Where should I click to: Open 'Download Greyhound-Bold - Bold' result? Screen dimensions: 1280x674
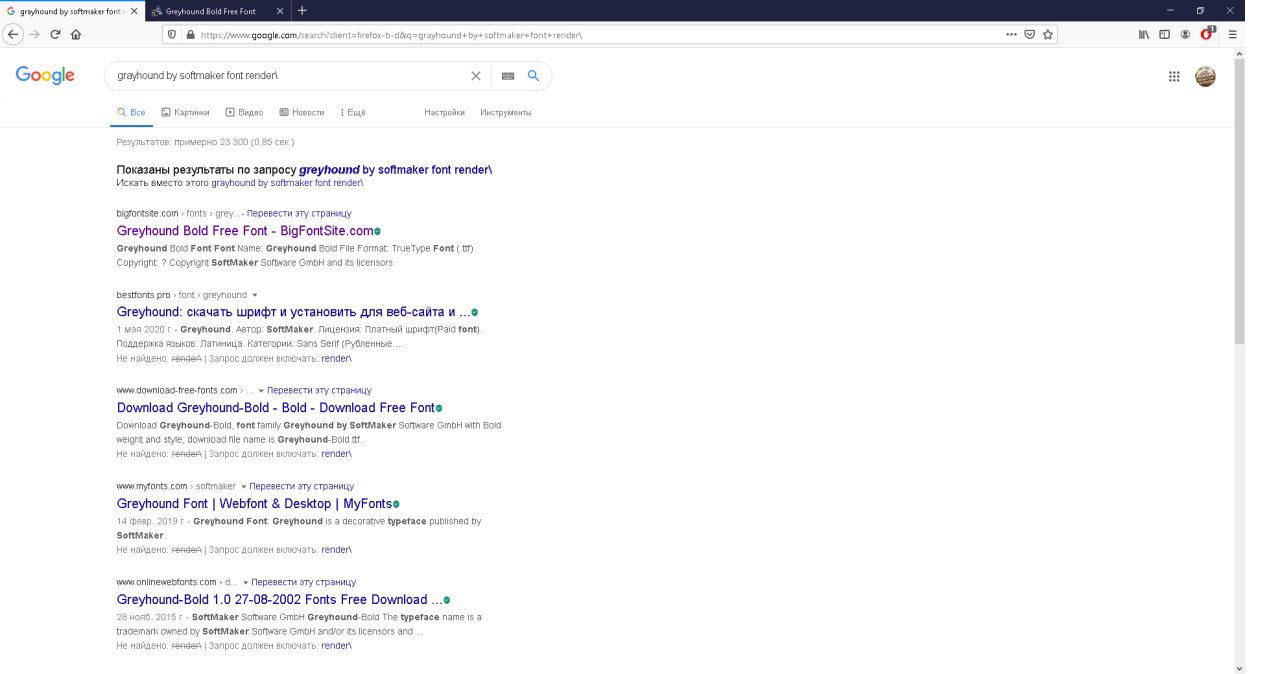coord(276,408)
